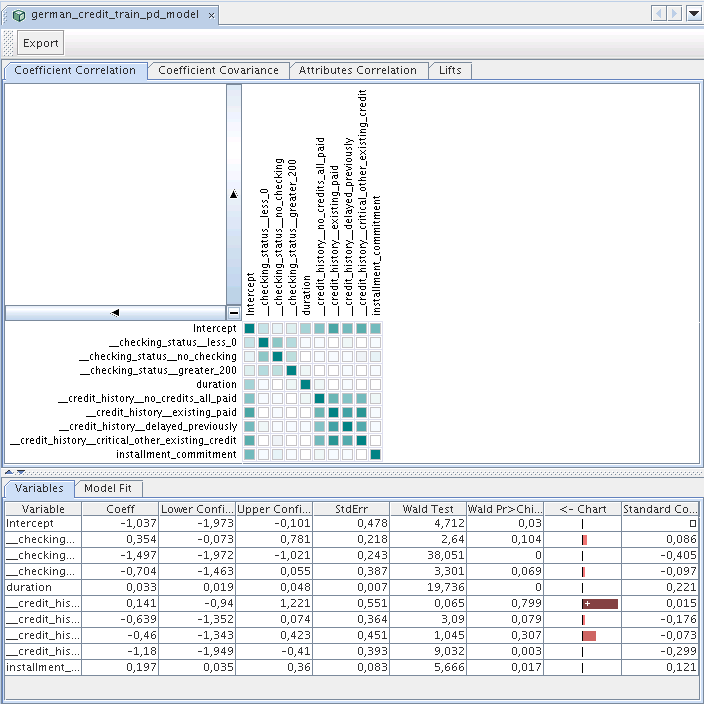
Task: Click the installment_commitment row label in the matrix
Action: click(x=176, y=454)
